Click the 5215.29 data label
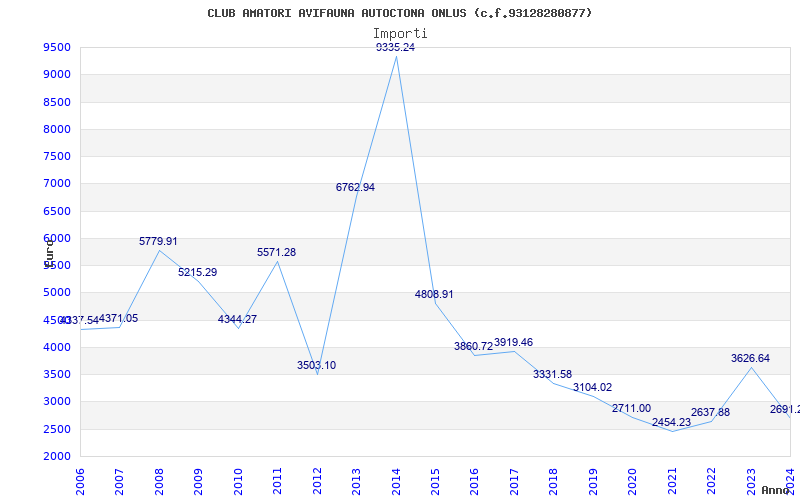 197,272
